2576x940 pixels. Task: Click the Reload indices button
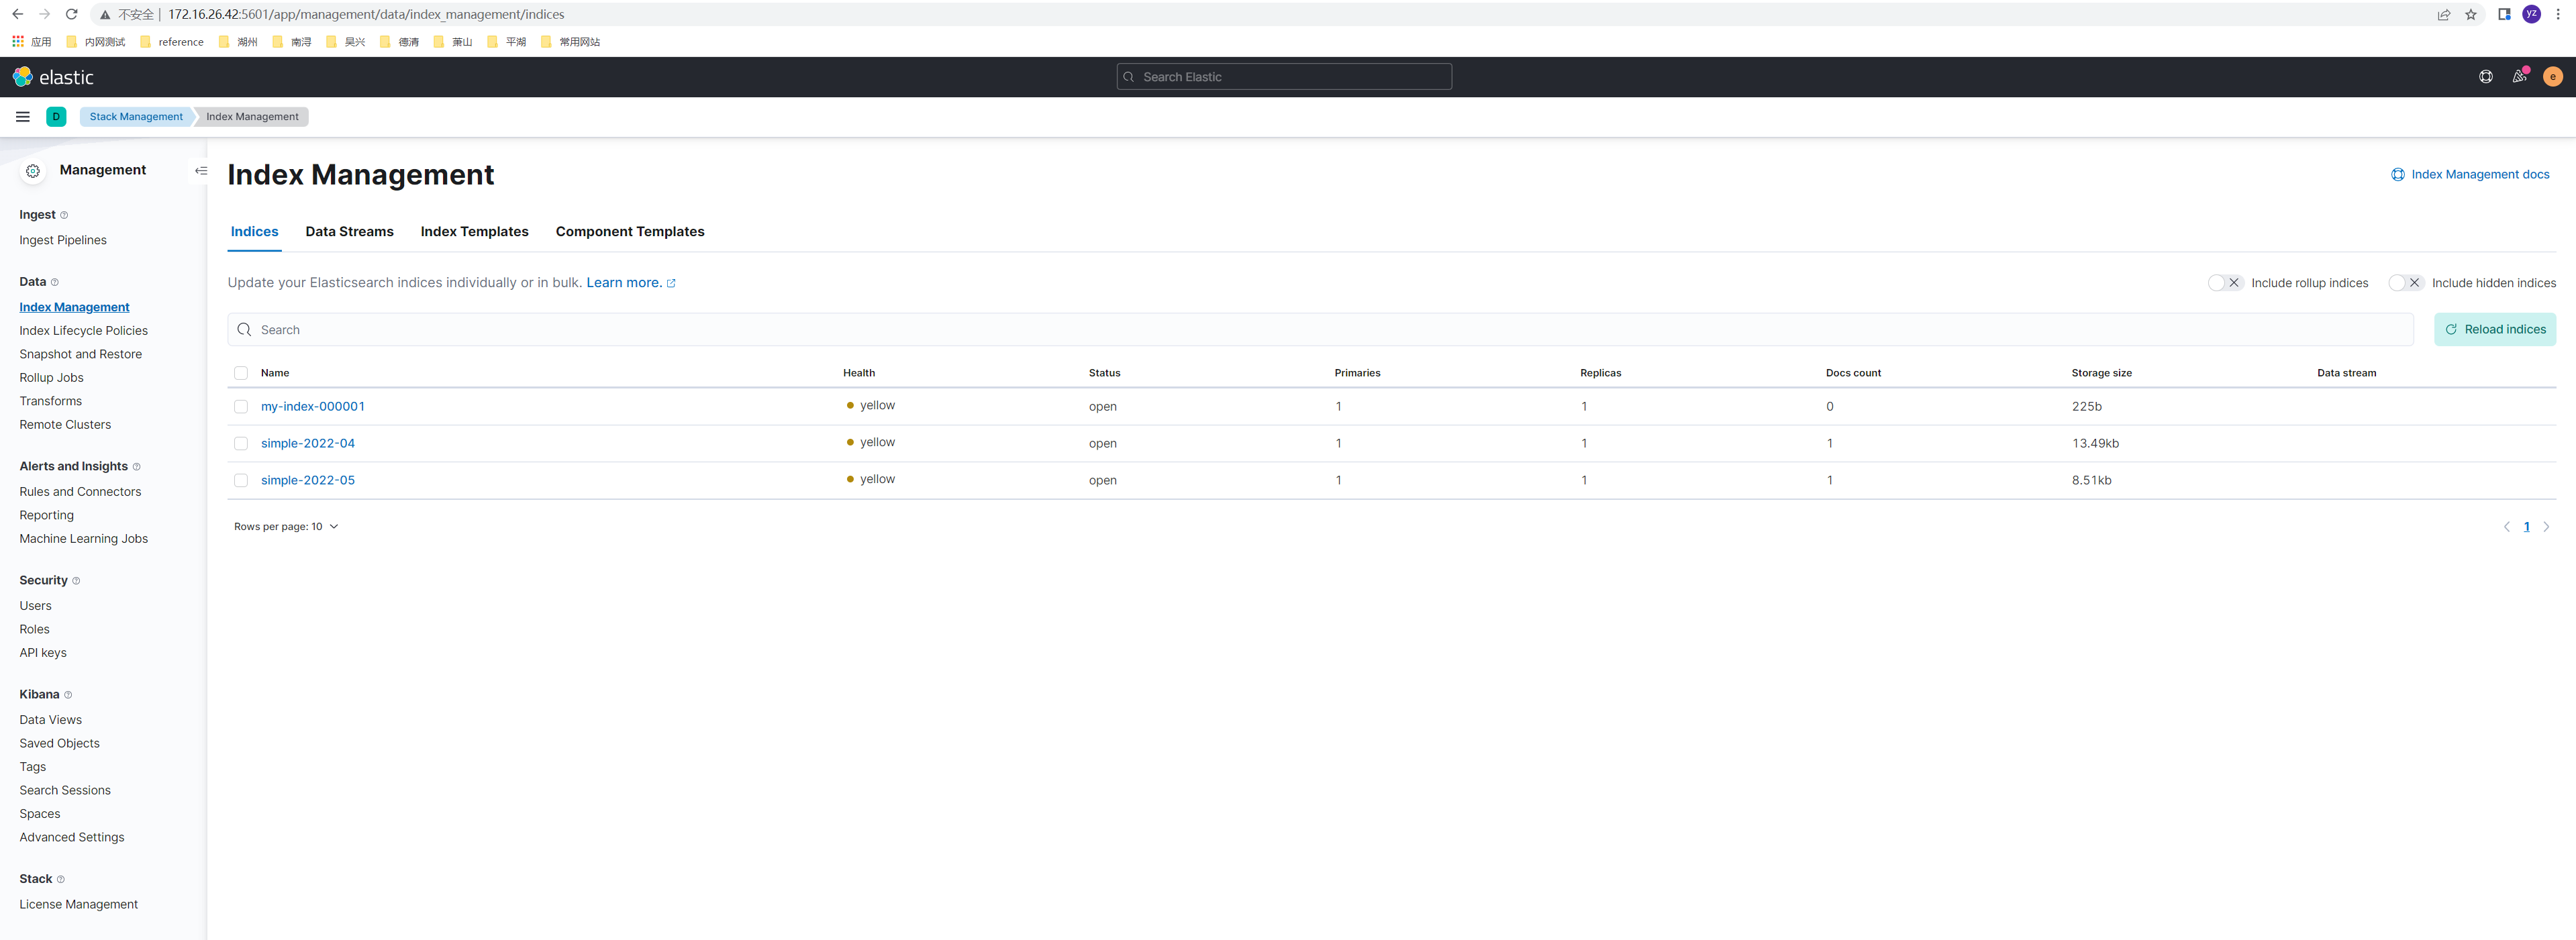[x=2494, y=330]
